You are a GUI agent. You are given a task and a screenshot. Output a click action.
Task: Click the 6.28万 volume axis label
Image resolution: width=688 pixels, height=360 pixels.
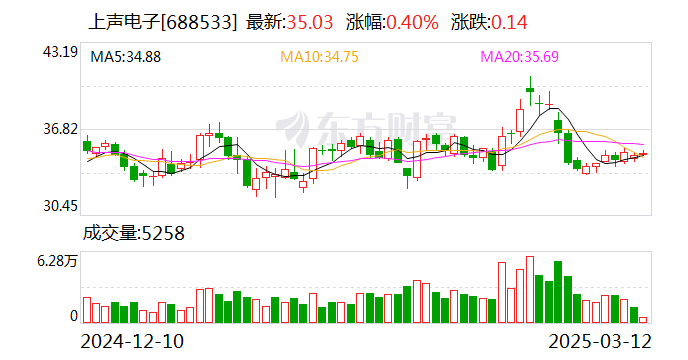pyautogui.click(x=57, y=261)
